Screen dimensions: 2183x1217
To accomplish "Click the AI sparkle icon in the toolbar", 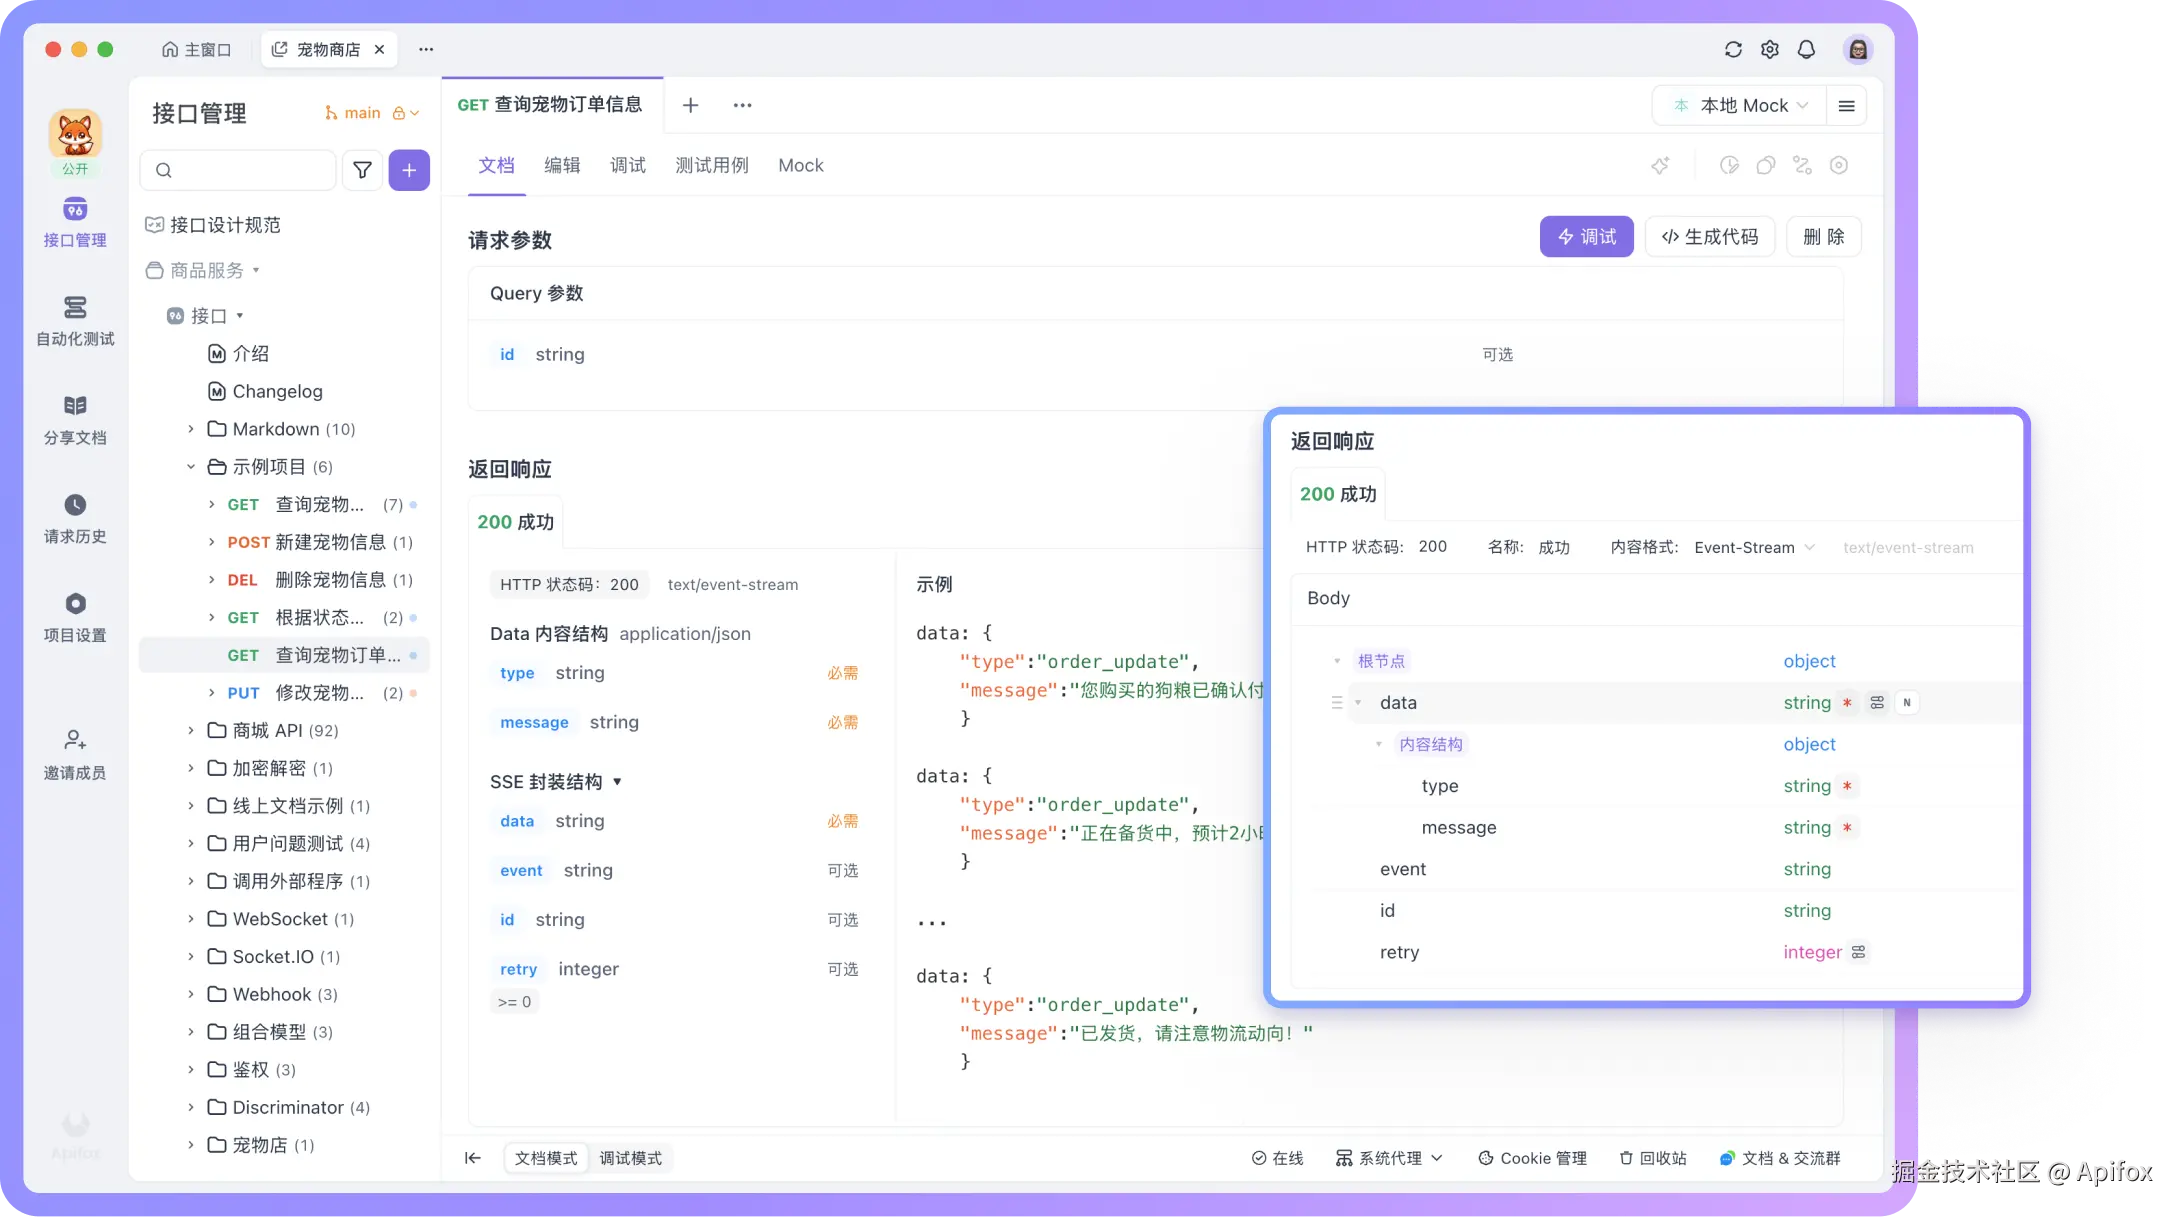I will click(x=1660, y=165).
